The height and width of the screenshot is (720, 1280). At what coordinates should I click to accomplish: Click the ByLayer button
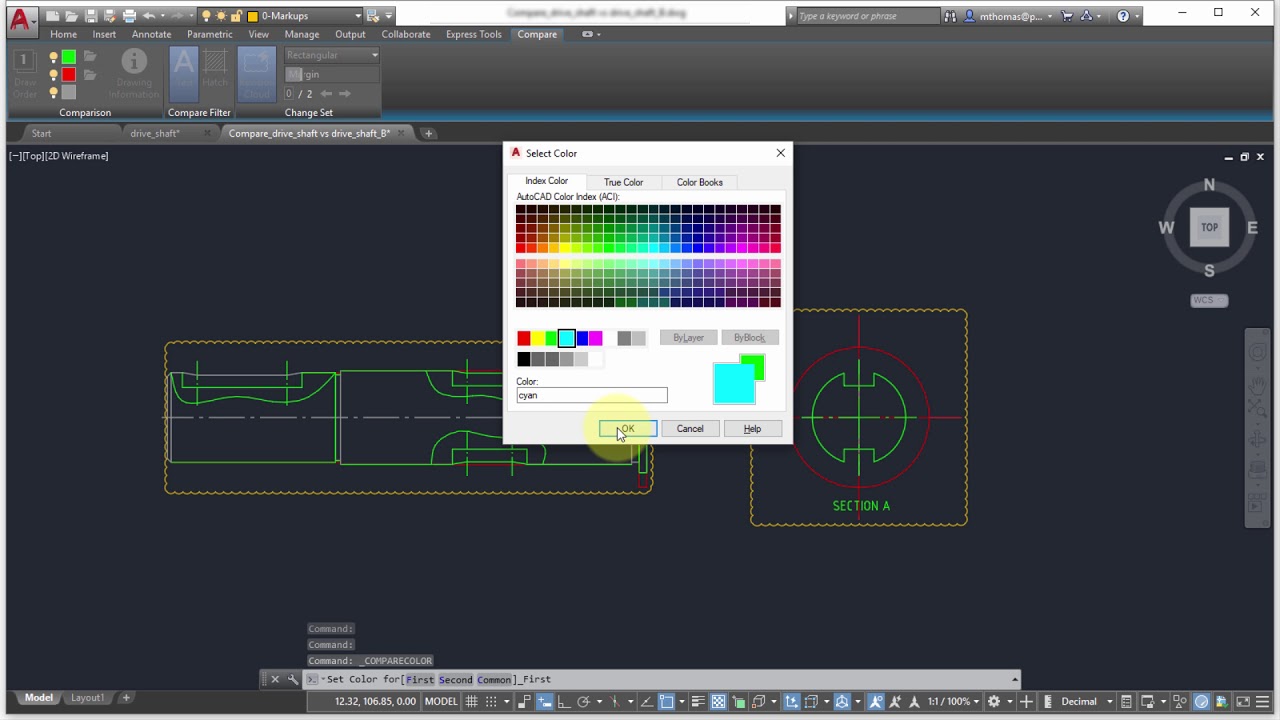pyautogui.click(x=688, y=337)
